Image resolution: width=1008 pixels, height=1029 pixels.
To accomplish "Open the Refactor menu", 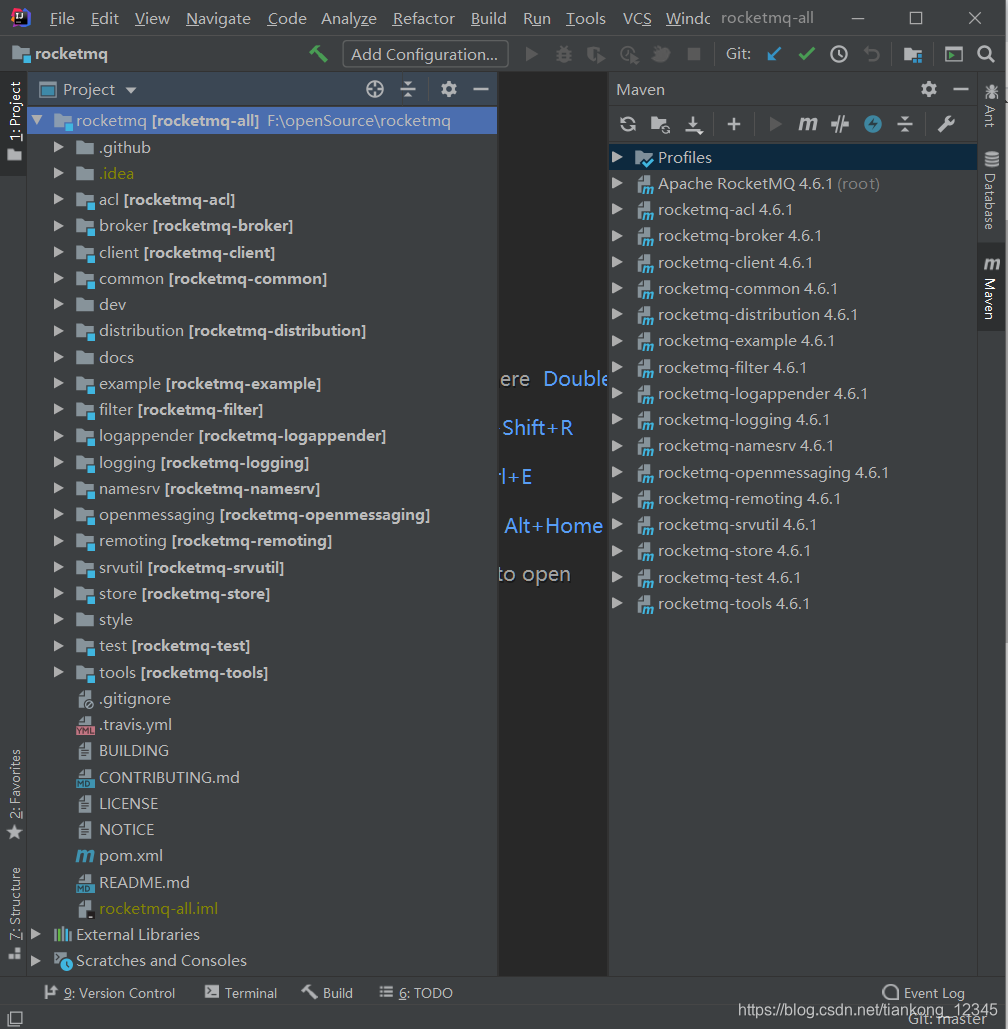I will pyautogui.click(x=423, y=18).
